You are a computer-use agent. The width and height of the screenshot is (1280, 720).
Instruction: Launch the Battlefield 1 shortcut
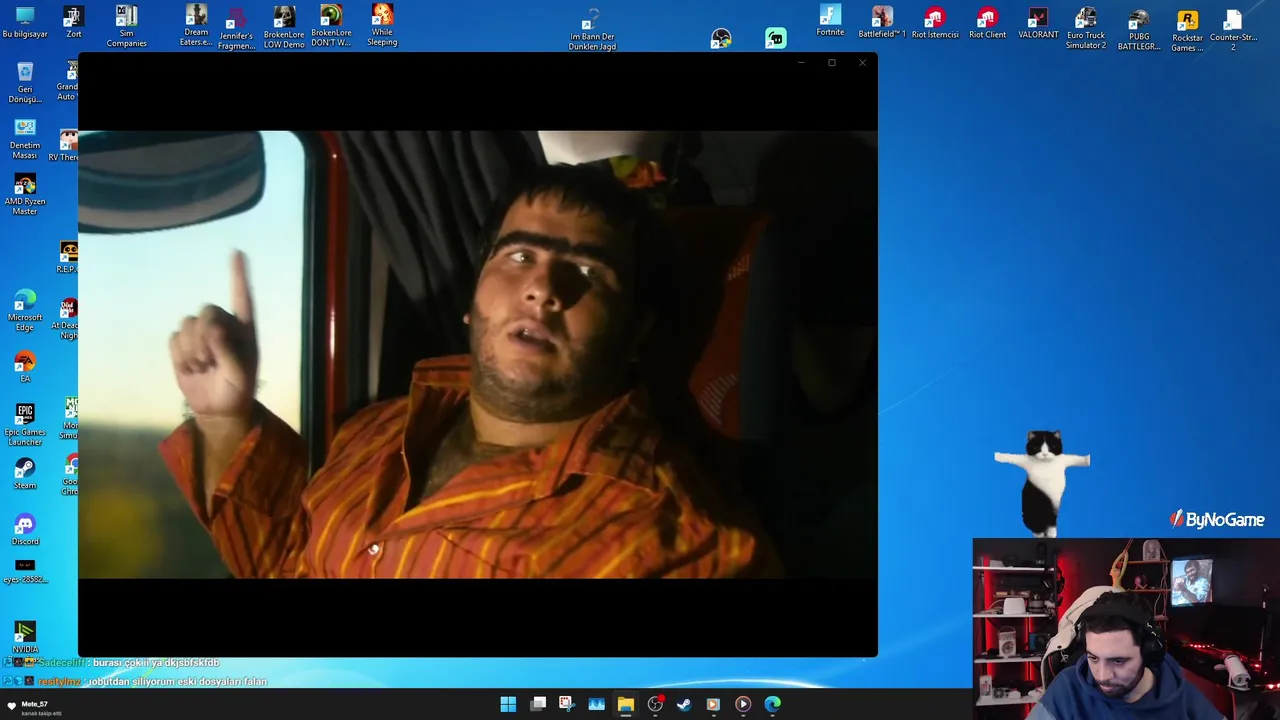pos(882,22)
